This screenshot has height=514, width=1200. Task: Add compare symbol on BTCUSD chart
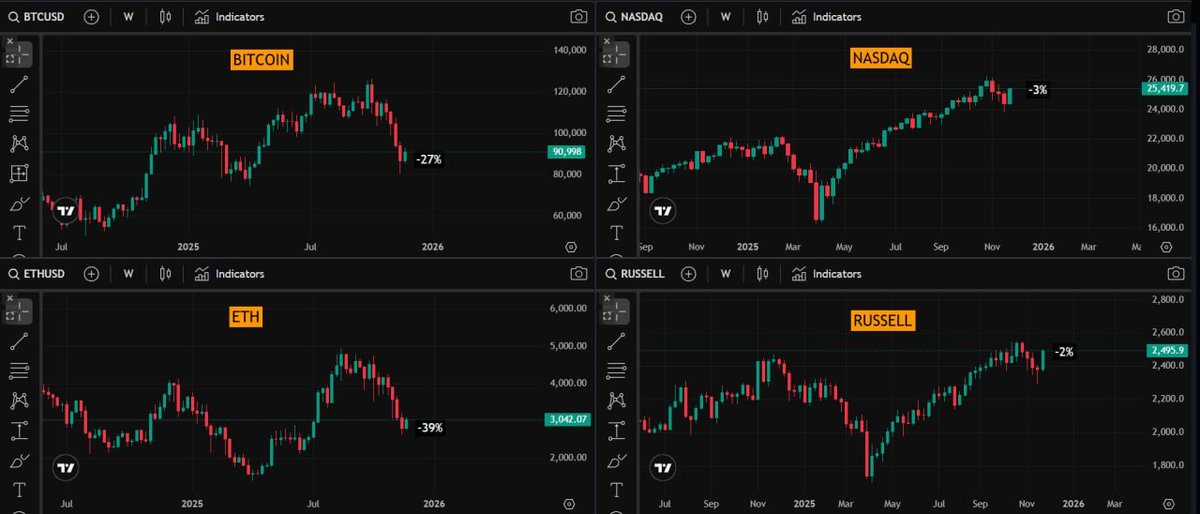(91, 17)
